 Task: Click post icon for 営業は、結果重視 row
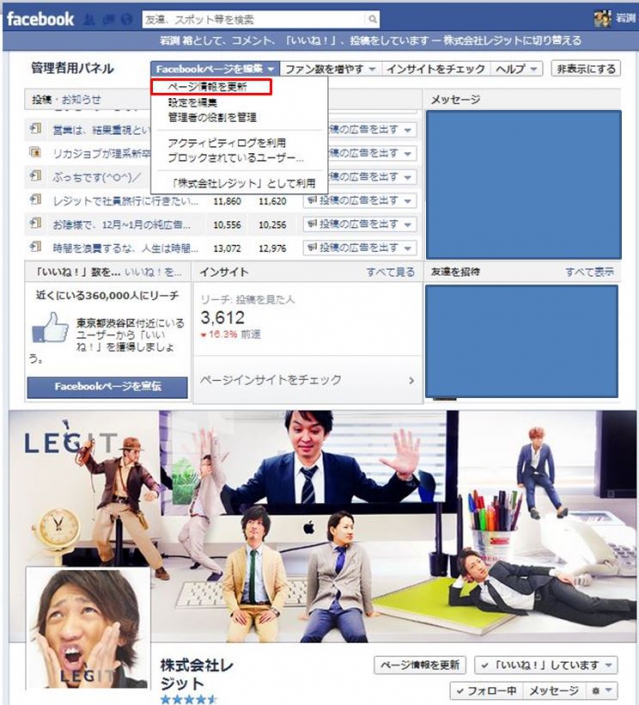[x=35, y=129]
